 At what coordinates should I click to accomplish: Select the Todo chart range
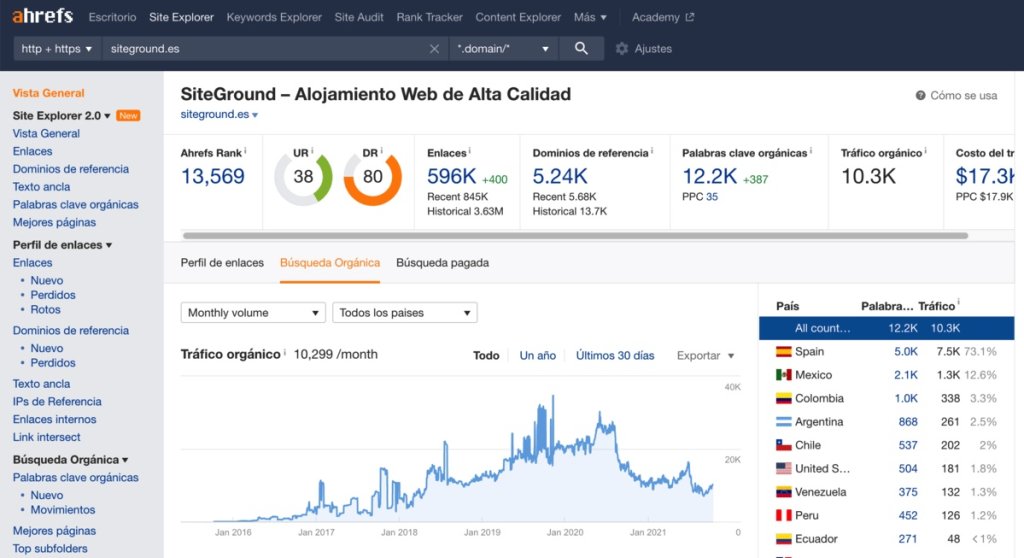click(486, 355)
